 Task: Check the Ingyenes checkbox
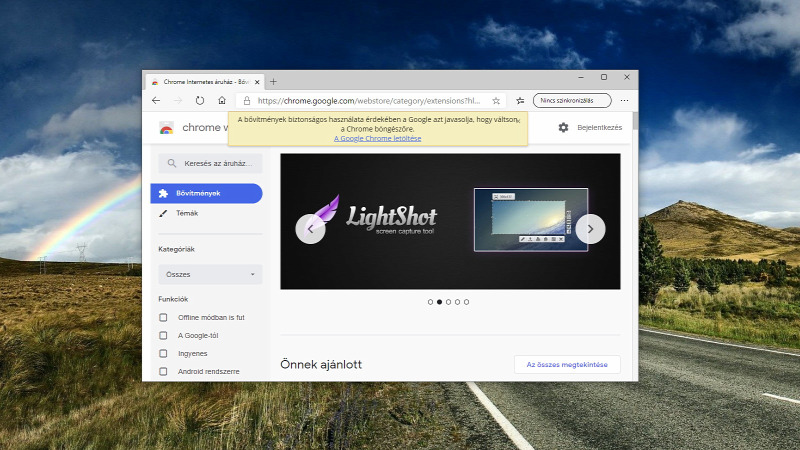coord(163,353)
